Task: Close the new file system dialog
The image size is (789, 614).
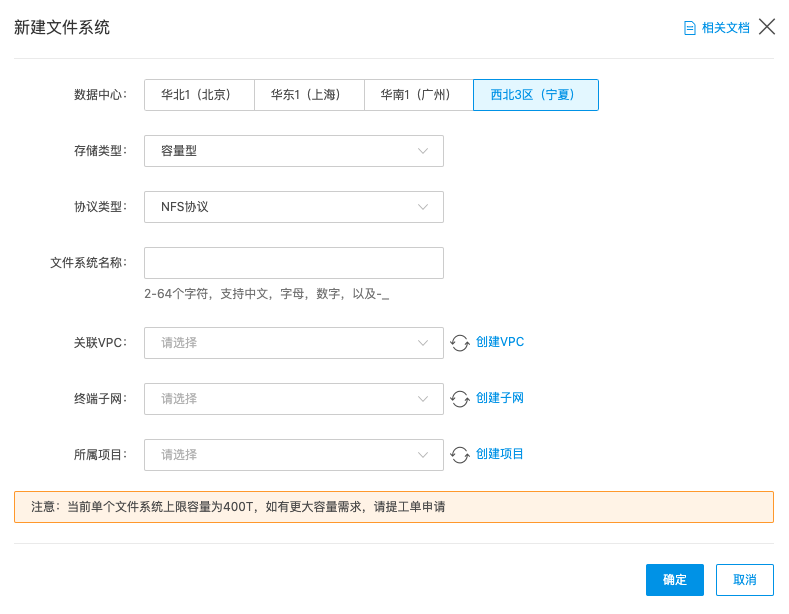Action: [x=767, y=27]
